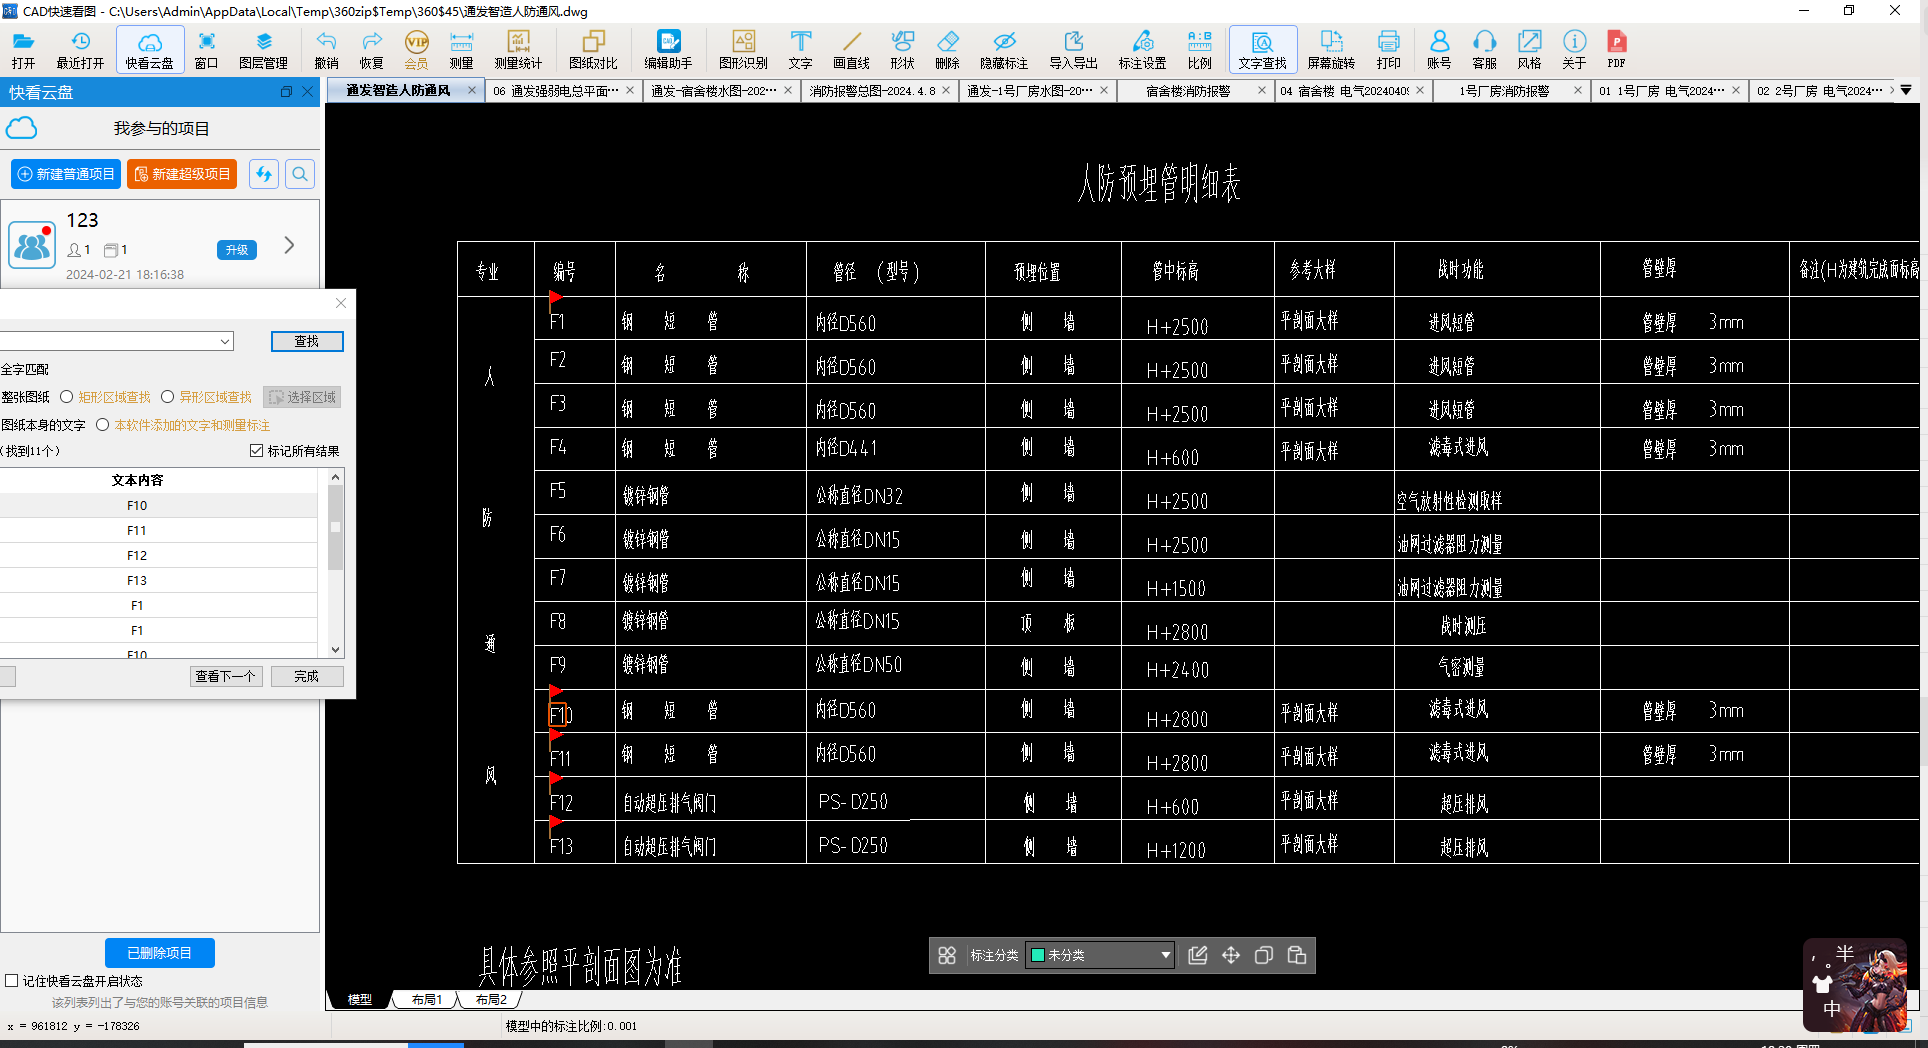Select 异形区域查找 radio option
1928x1048 pixels.
[168, 397]
